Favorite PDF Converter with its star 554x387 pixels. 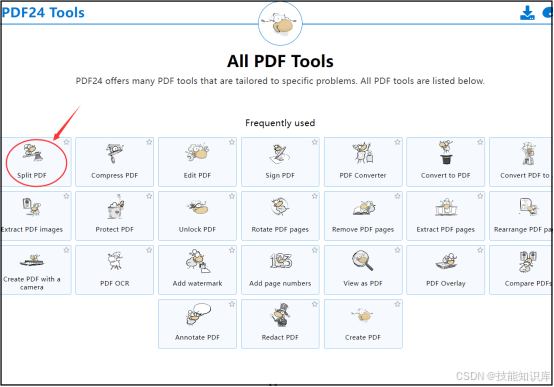point(397,142)
